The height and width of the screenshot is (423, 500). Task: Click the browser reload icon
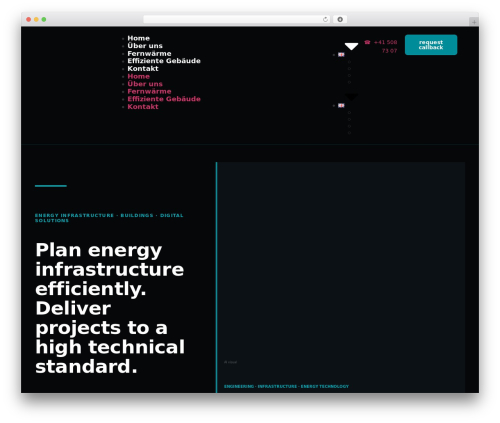(325, 19)
